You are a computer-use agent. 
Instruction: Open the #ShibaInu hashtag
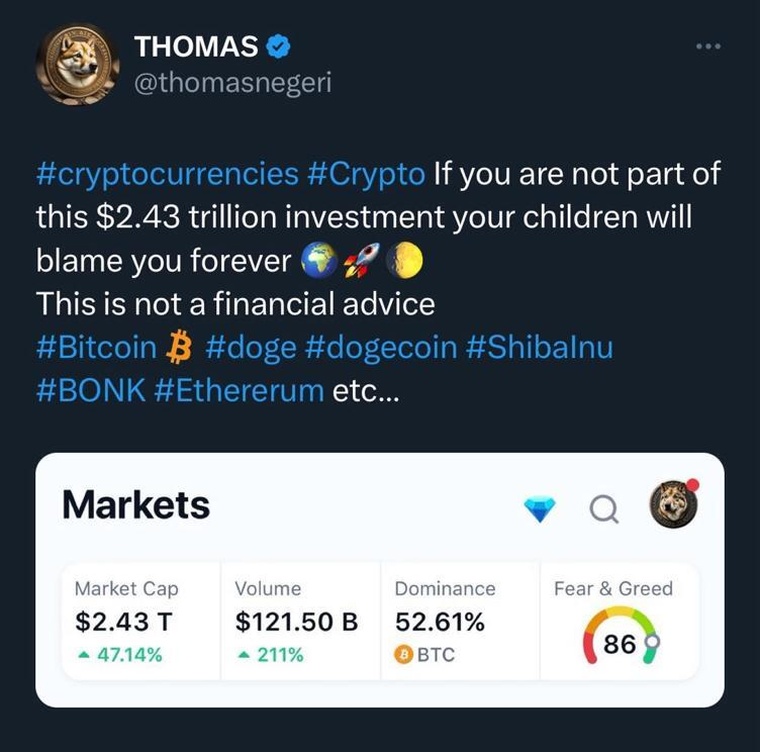point(539,348)
